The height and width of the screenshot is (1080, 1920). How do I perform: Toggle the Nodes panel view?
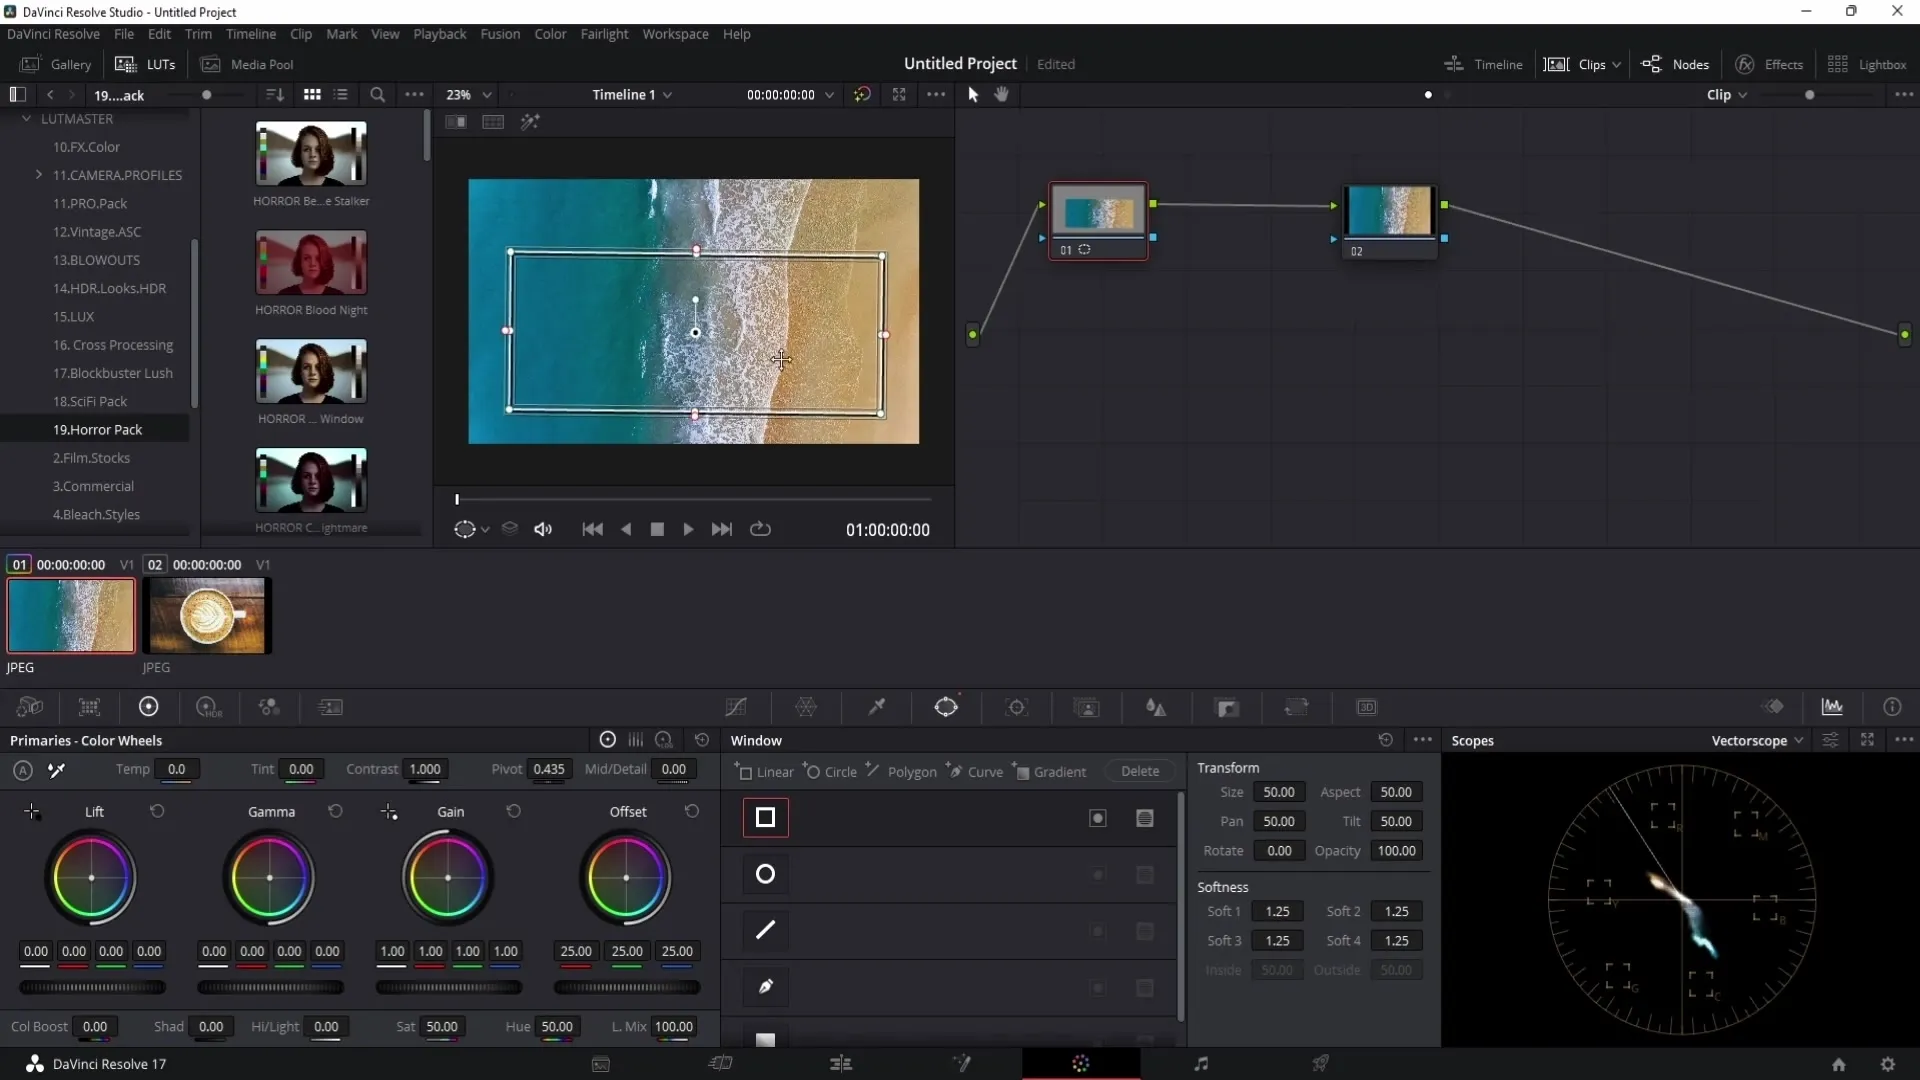[x=1681, y=63]
